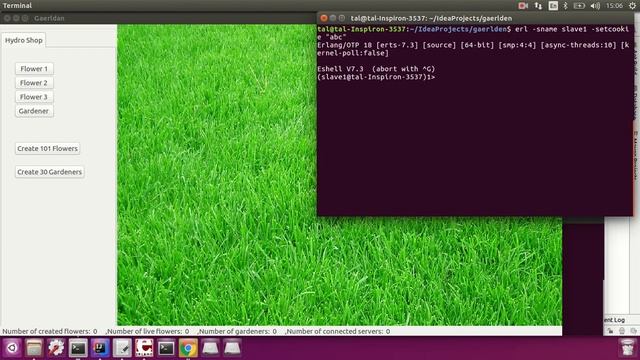Image resolution: width=640 pixels, height=360 pixels.
Task: Open the first Terminal icon in the dock
Action: click(78, 348)
